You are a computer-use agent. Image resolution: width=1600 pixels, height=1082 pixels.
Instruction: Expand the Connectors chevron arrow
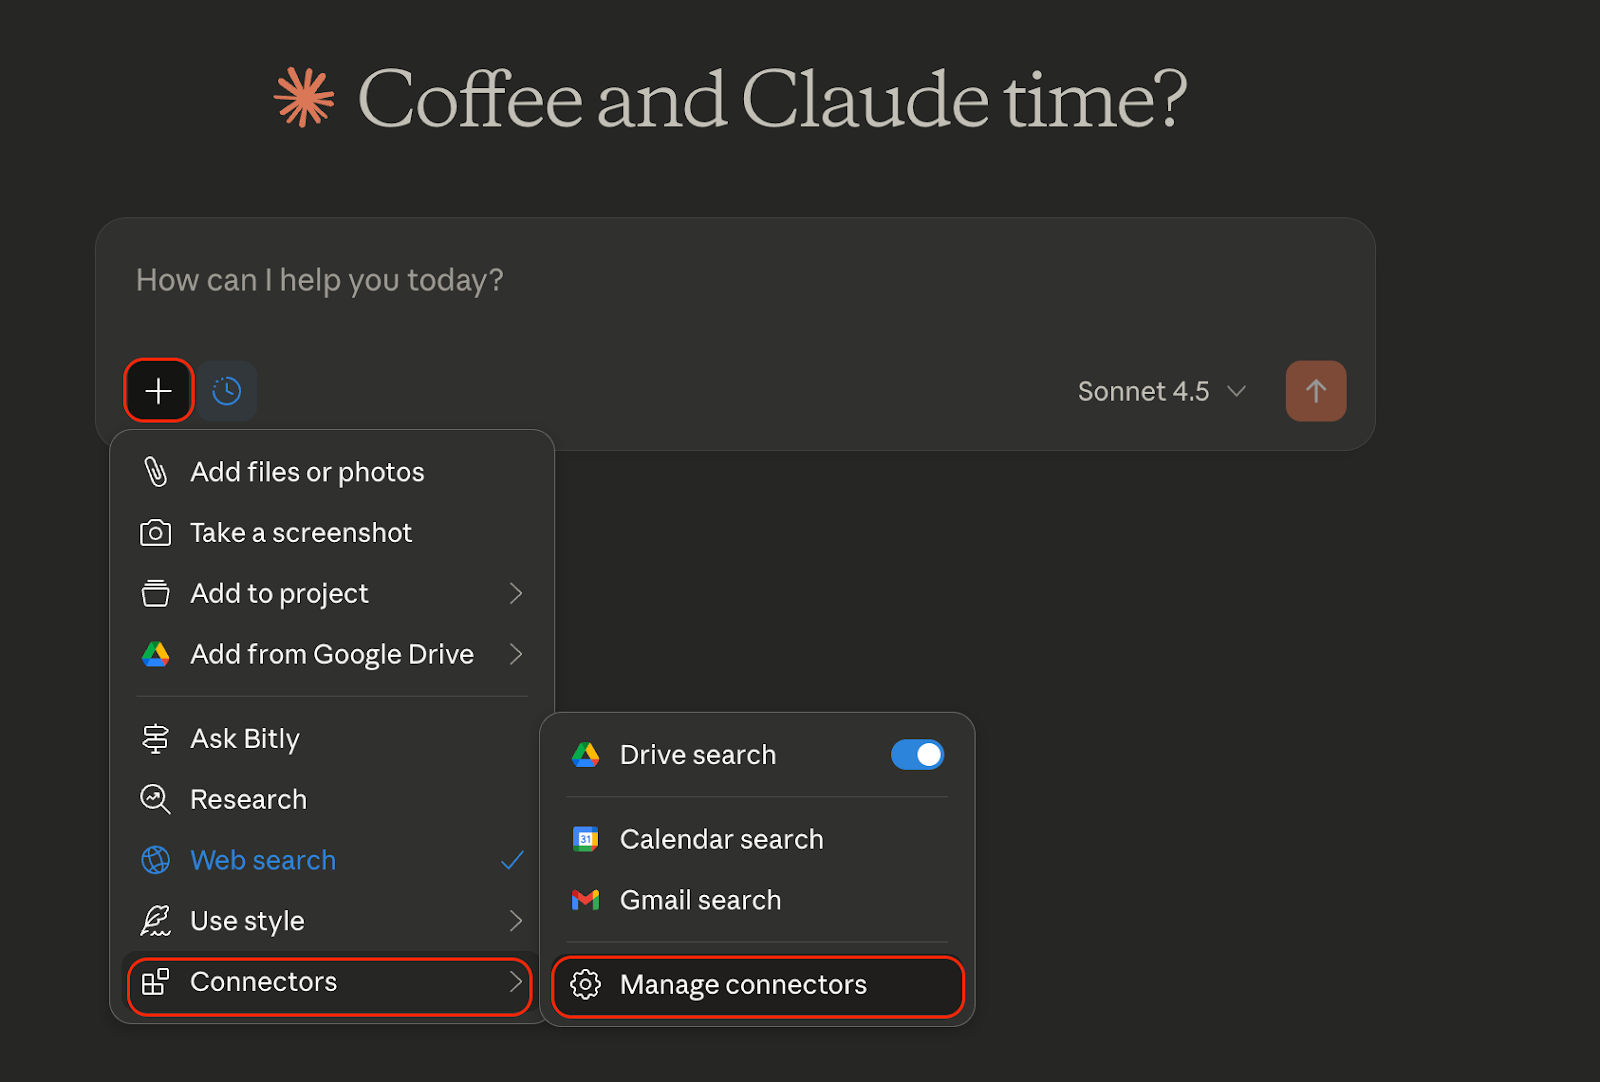[516, 982]
